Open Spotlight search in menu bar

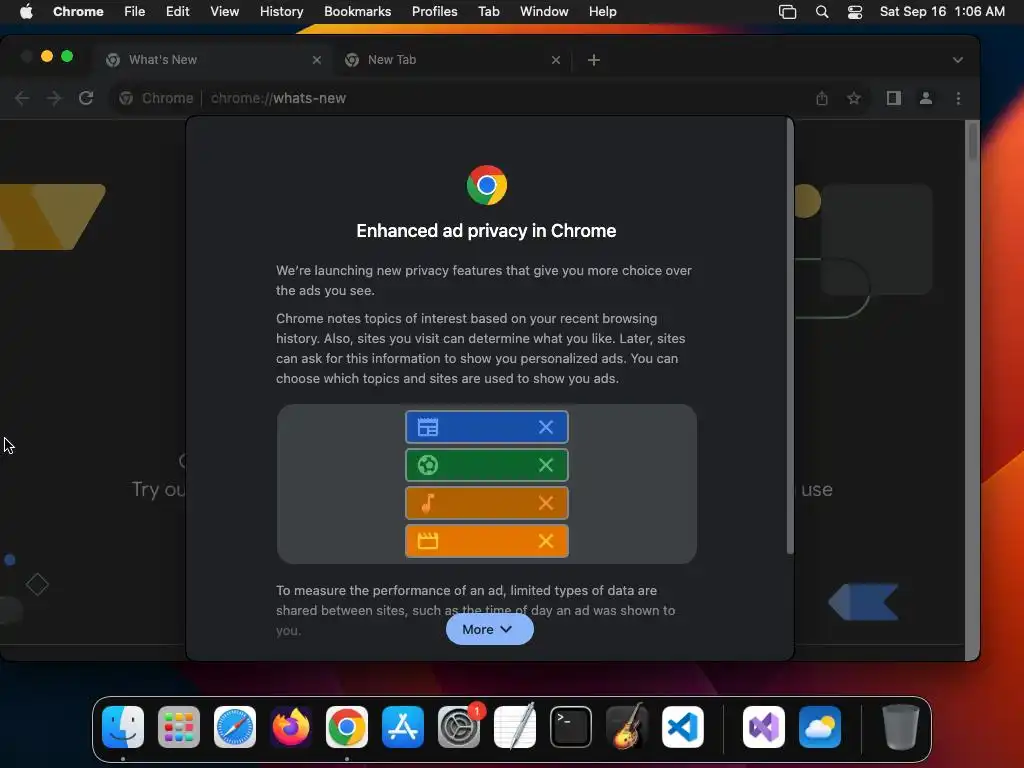pyautogui.click(x=822, y=12)
